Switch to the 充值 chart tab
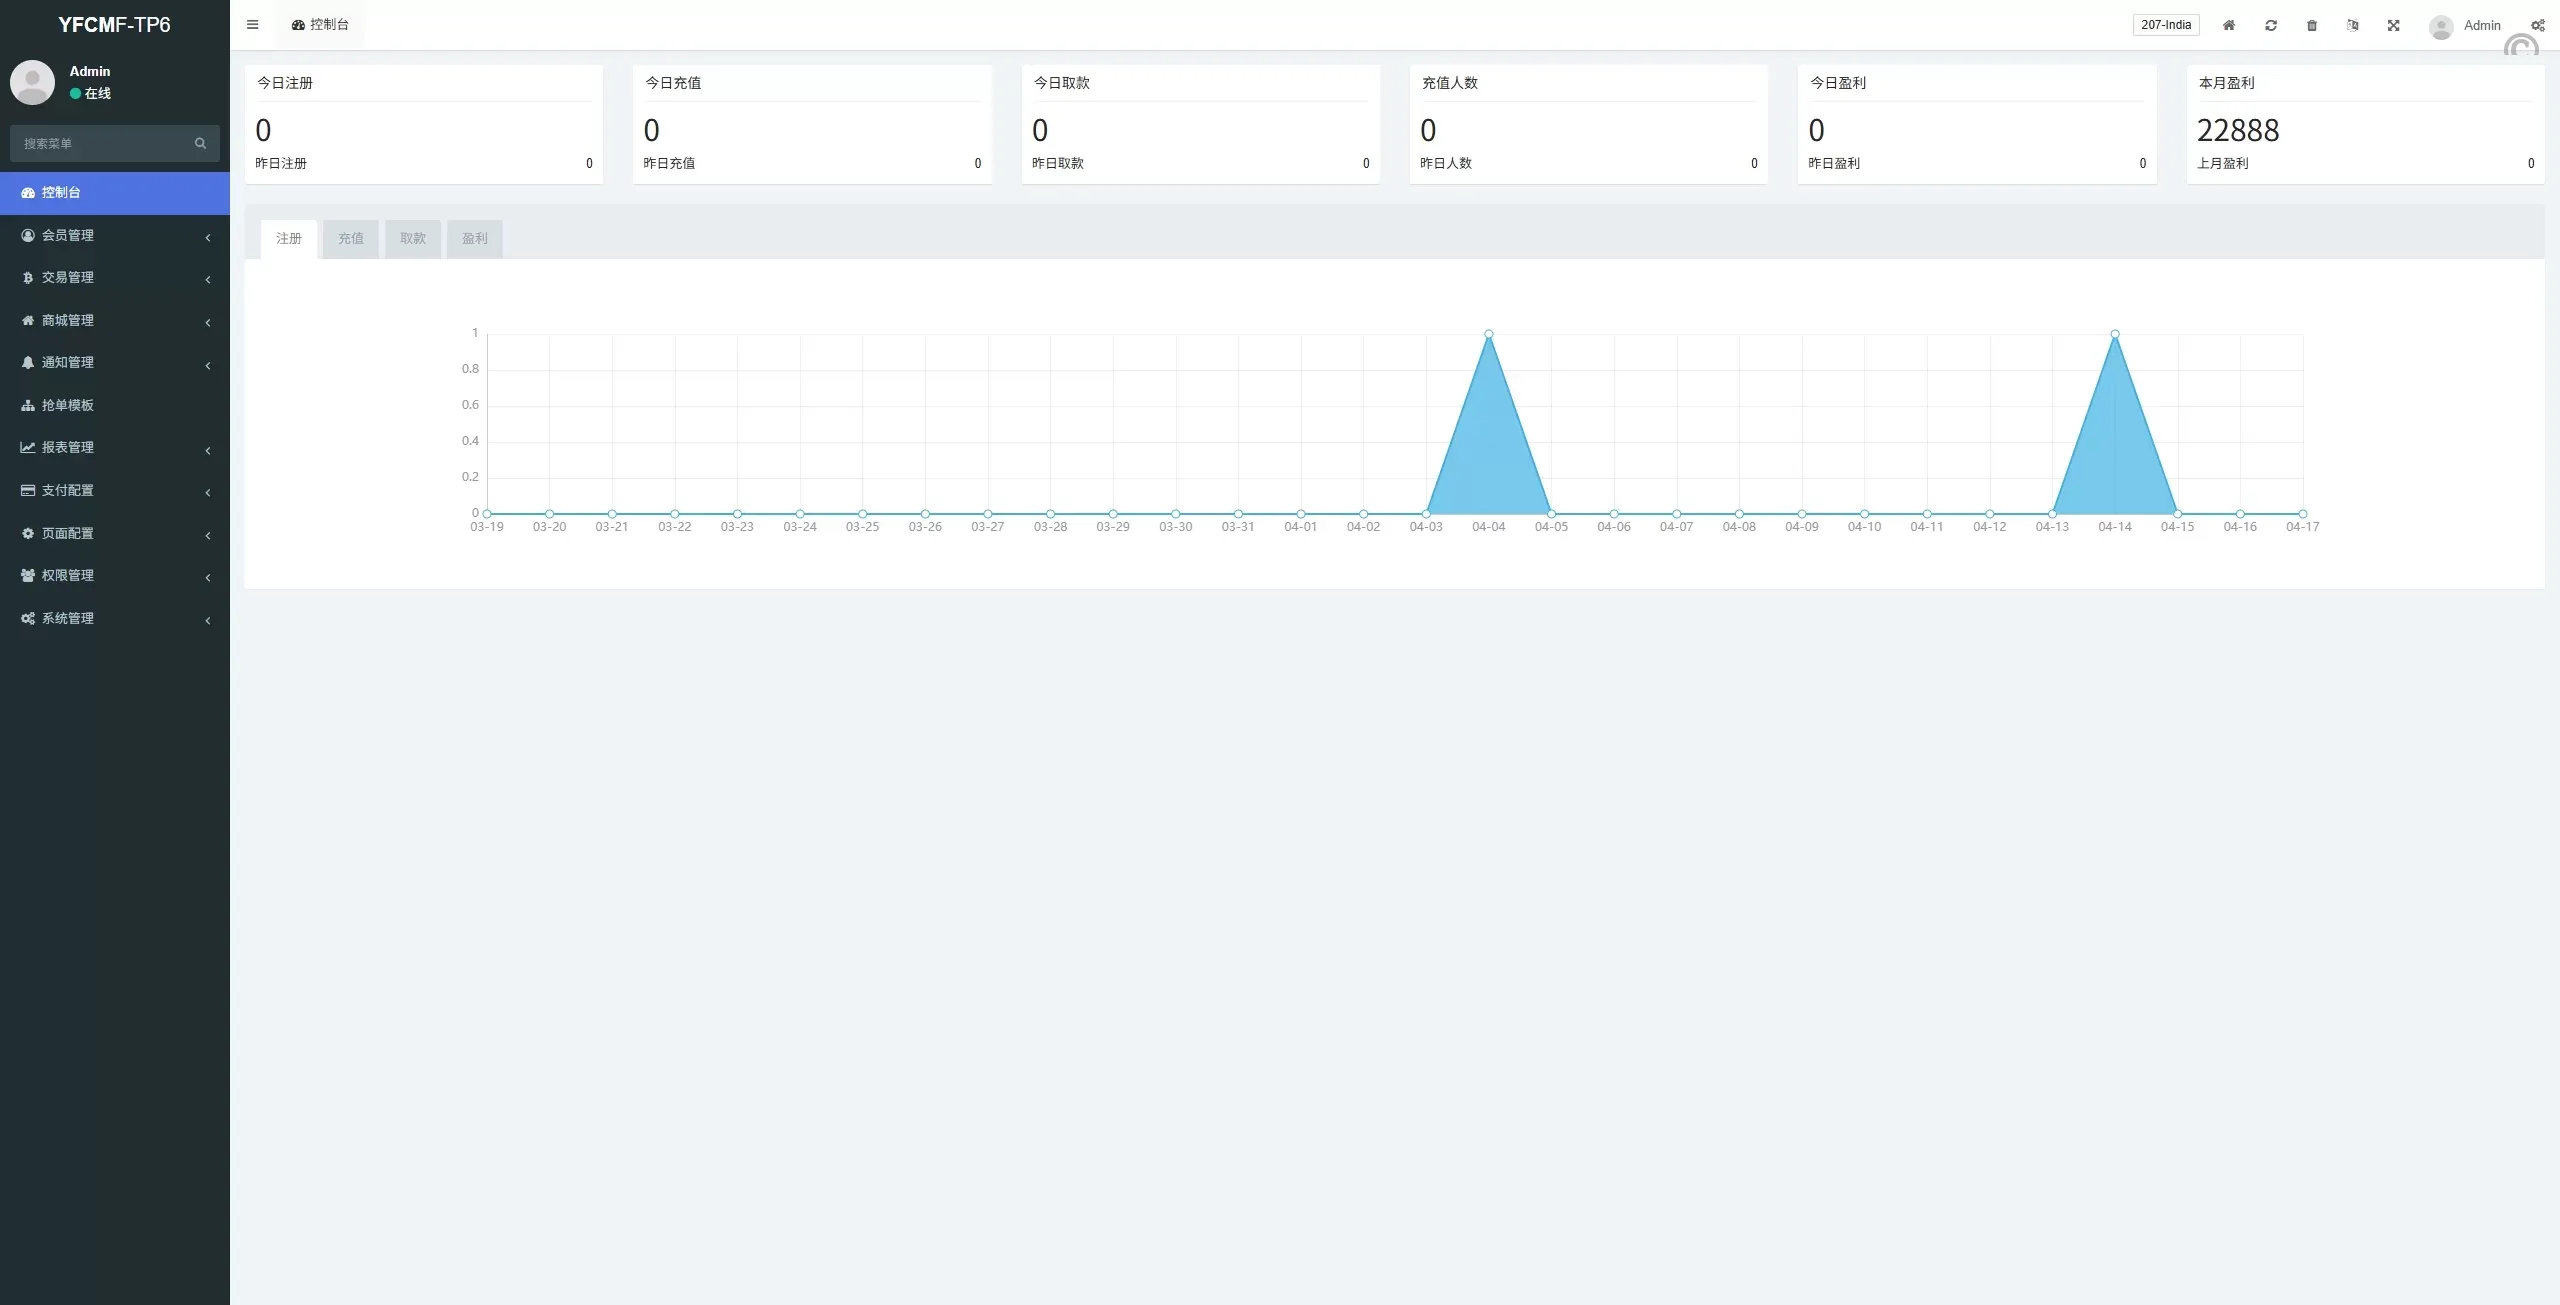Screen dimensions: 2560x1305 350,239
